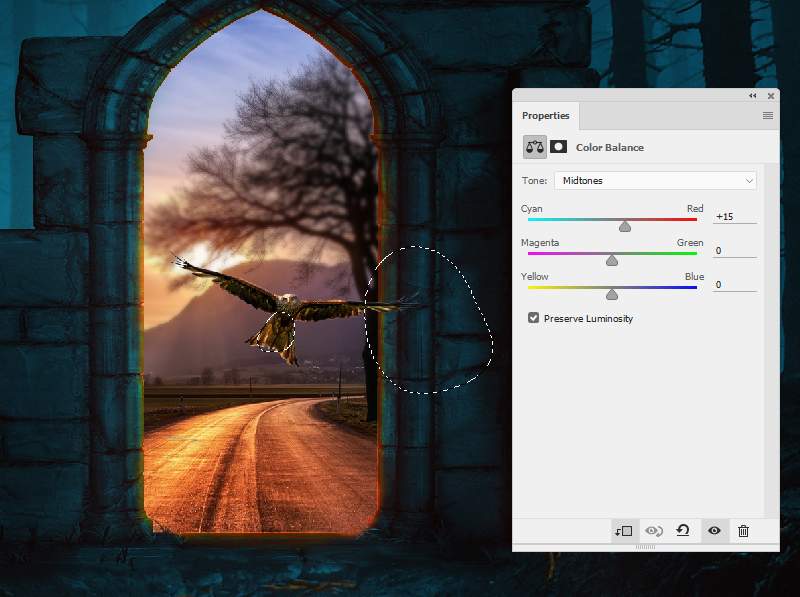Open the Tone dropdown set to Midtones
The image size is (800, 597).
click(x=655, y=181)
